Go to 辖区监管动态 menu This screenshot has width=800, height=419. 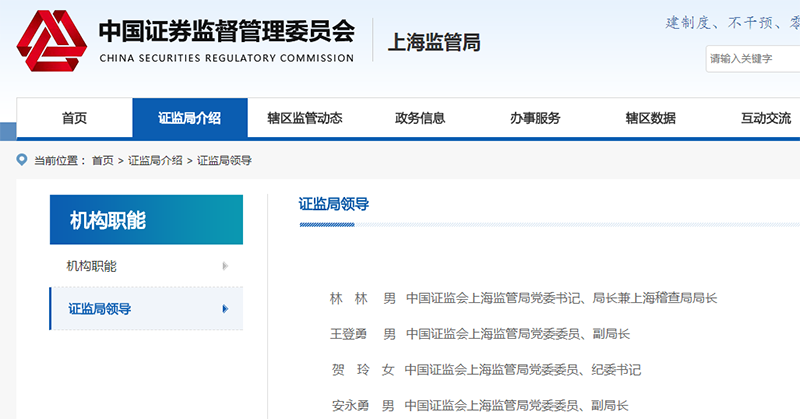point(304,118)
